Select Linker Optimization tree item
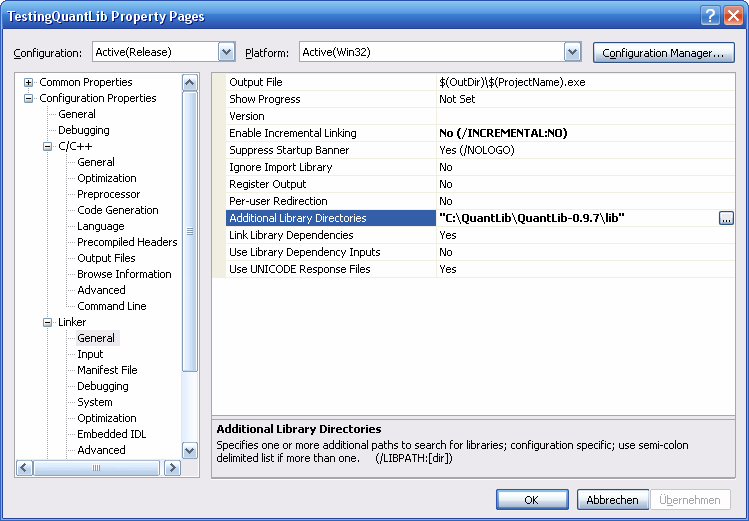Image resolution: width=749 pixels, height=521 pixels. (x=107, y=418)
